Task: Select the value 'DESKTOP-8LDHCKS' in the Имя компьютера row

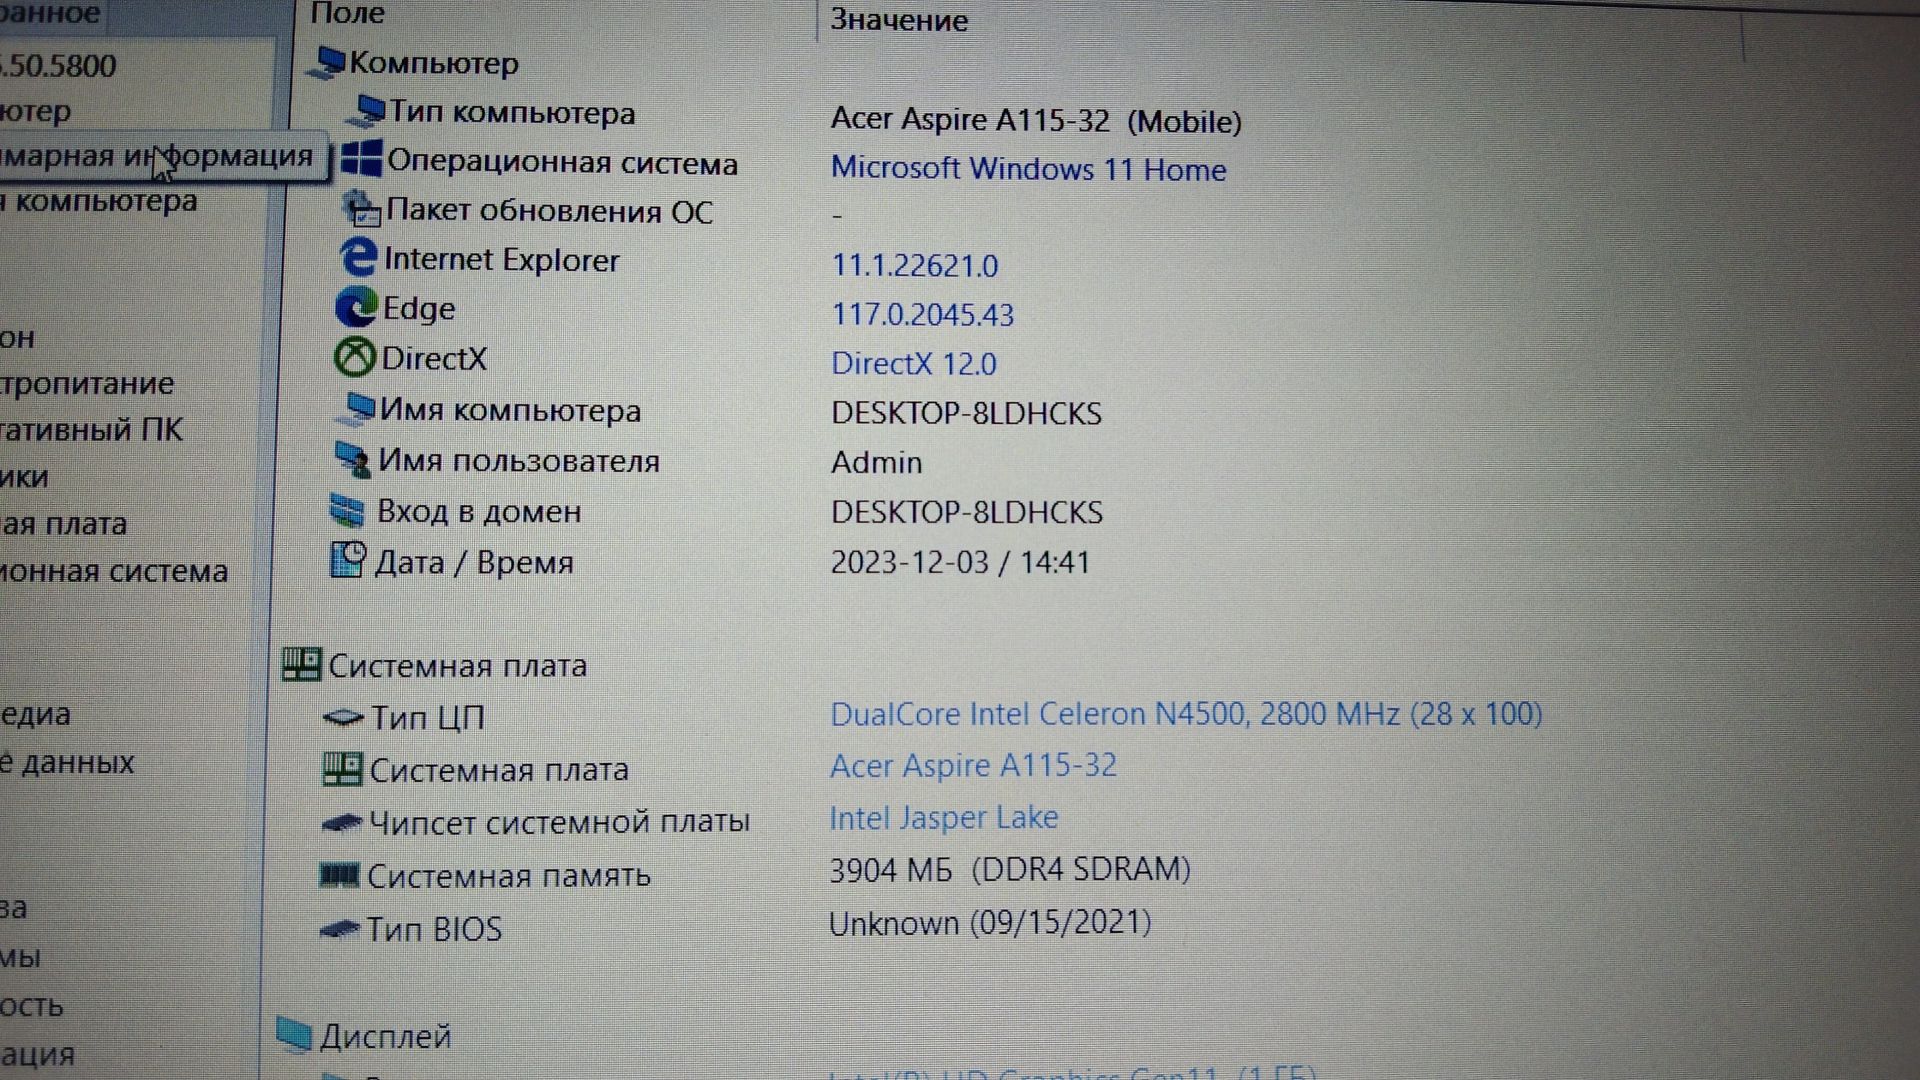Action: coord(966,413)
